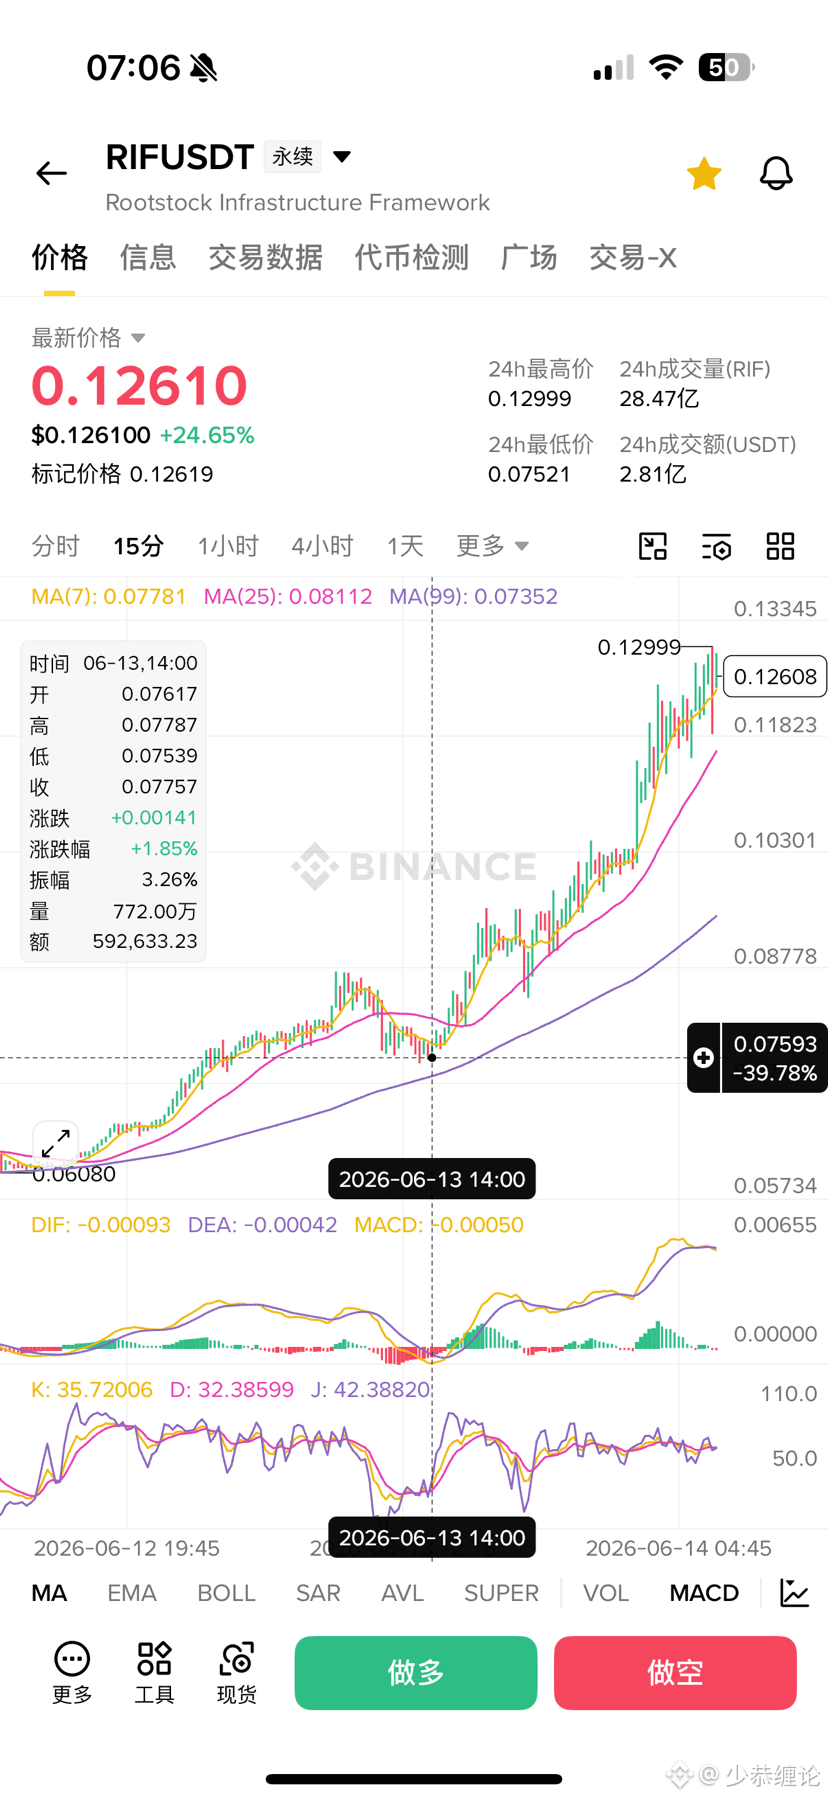Switch to the 价格 tab
This screenshot has height=1801, width=828.
tap(59, 257)
